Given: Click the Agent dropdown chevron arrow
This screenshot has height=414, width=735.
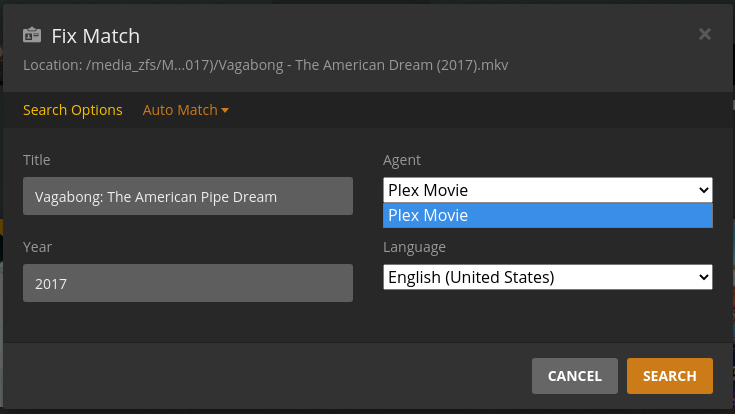Looking at the screenshot, I should [x=703, y=190].
